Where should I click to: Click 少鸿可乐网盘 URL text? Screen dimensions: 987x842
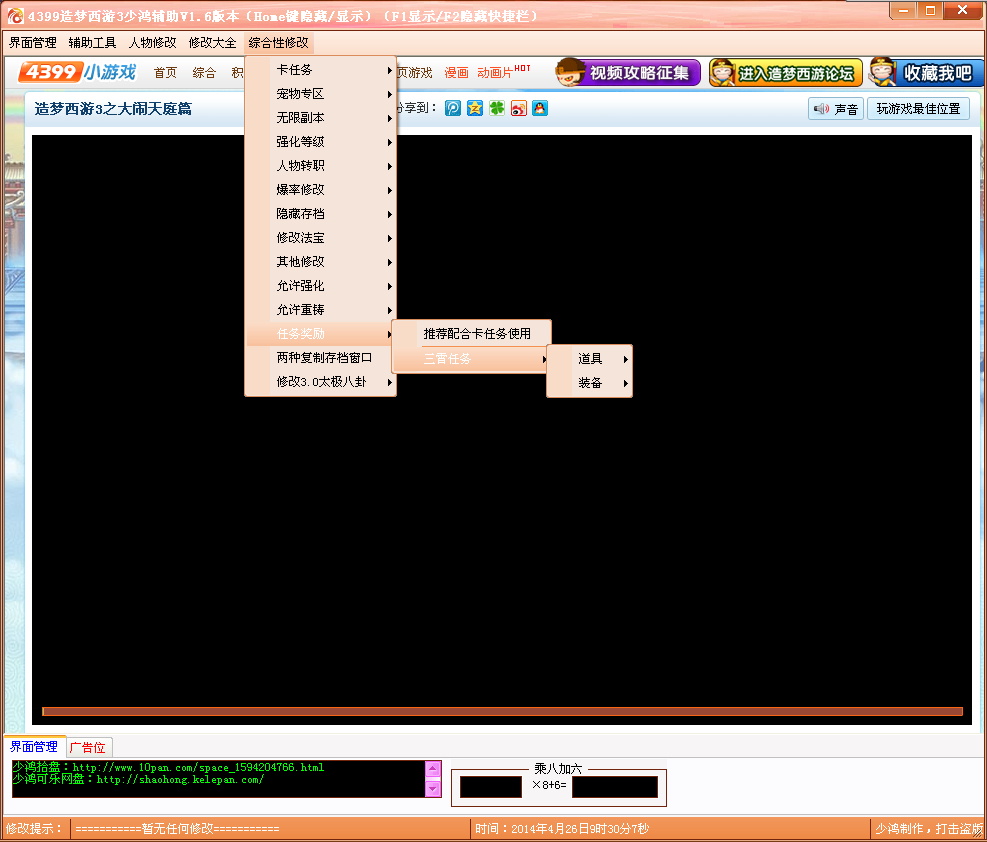pos(138,779)
